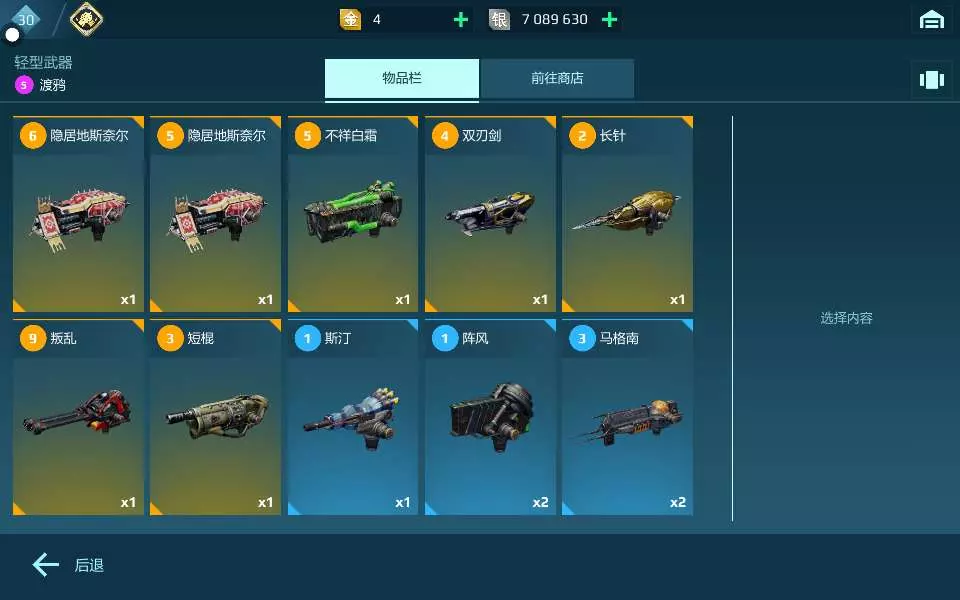Image resolution: width=960 pixels, height=600 pixels.
Task: Go back using the arrow icon
Action: (46, 564)
